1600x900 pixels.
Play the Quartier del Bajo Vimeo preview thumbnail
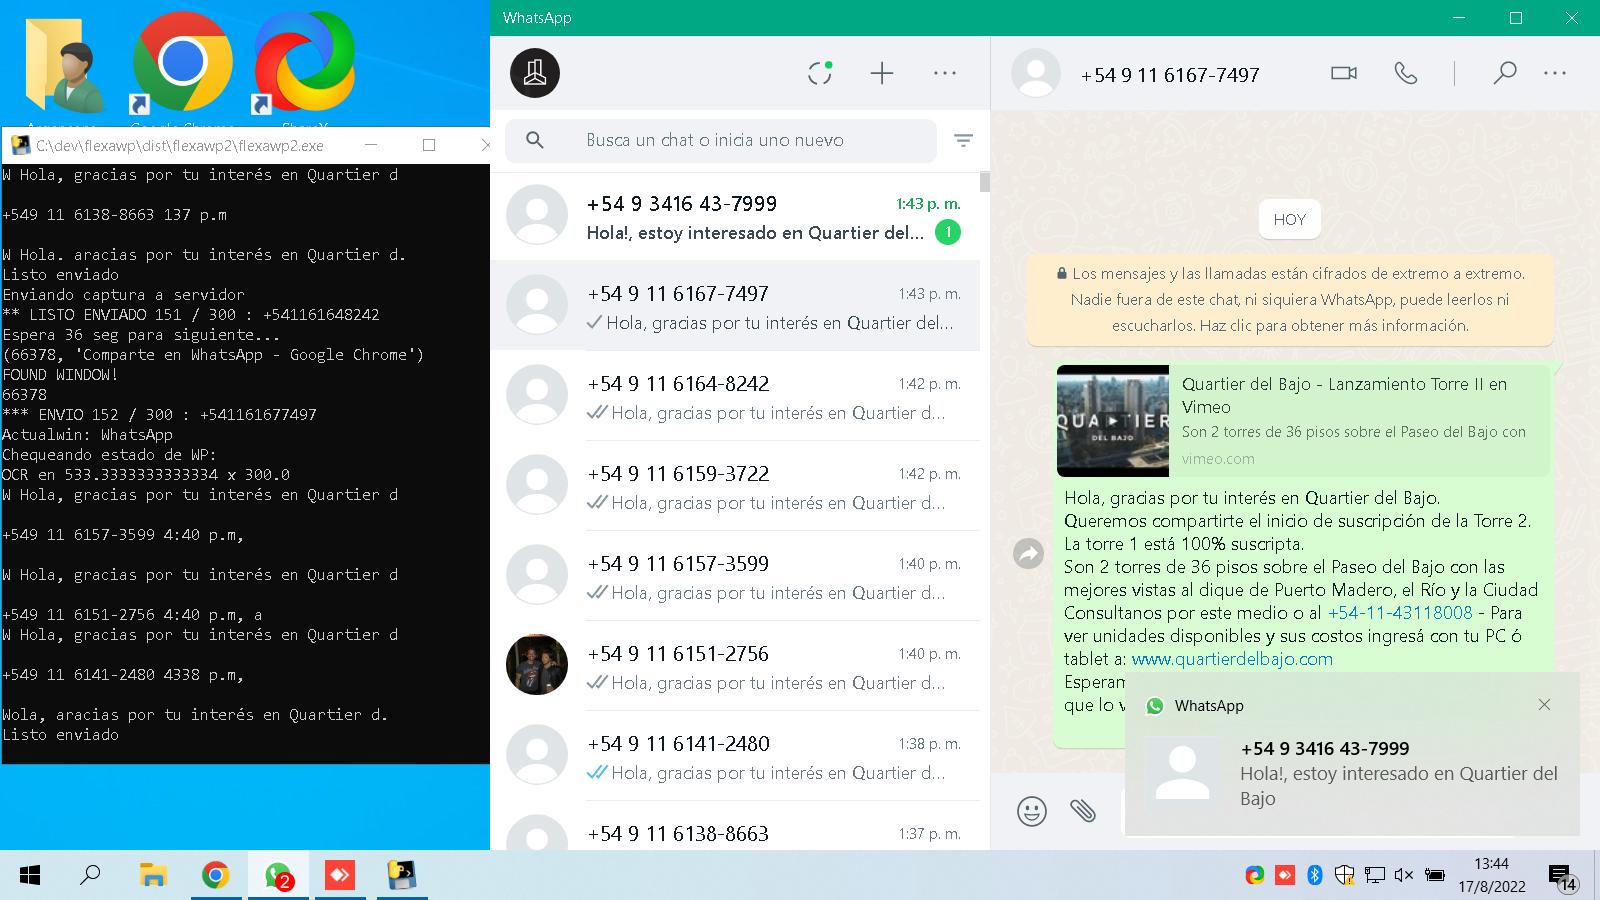1112,420
